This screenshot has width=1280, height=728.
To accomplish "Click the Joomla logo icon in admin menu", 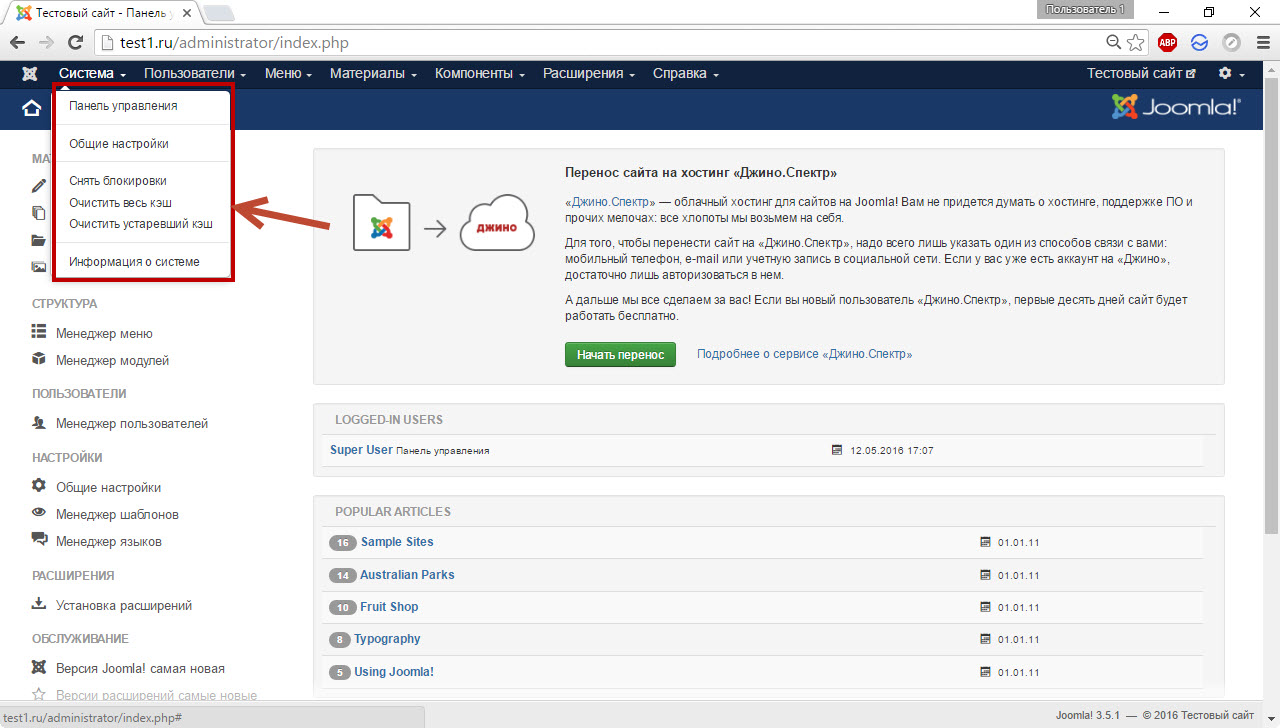I will (x=30, y=74).
